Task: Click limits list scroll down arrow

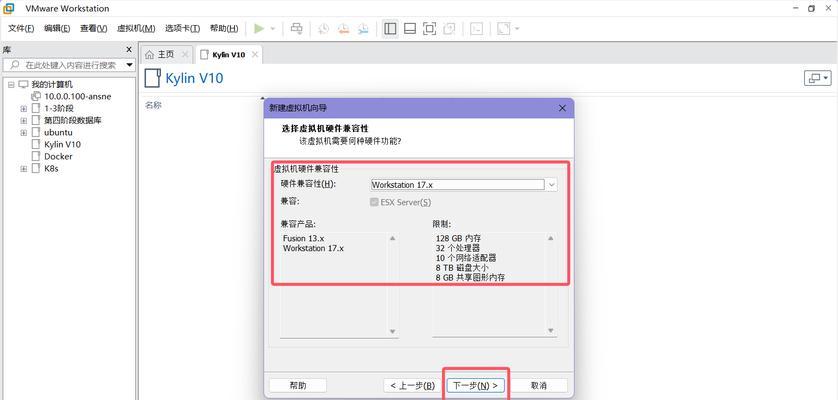Action: 551,331
